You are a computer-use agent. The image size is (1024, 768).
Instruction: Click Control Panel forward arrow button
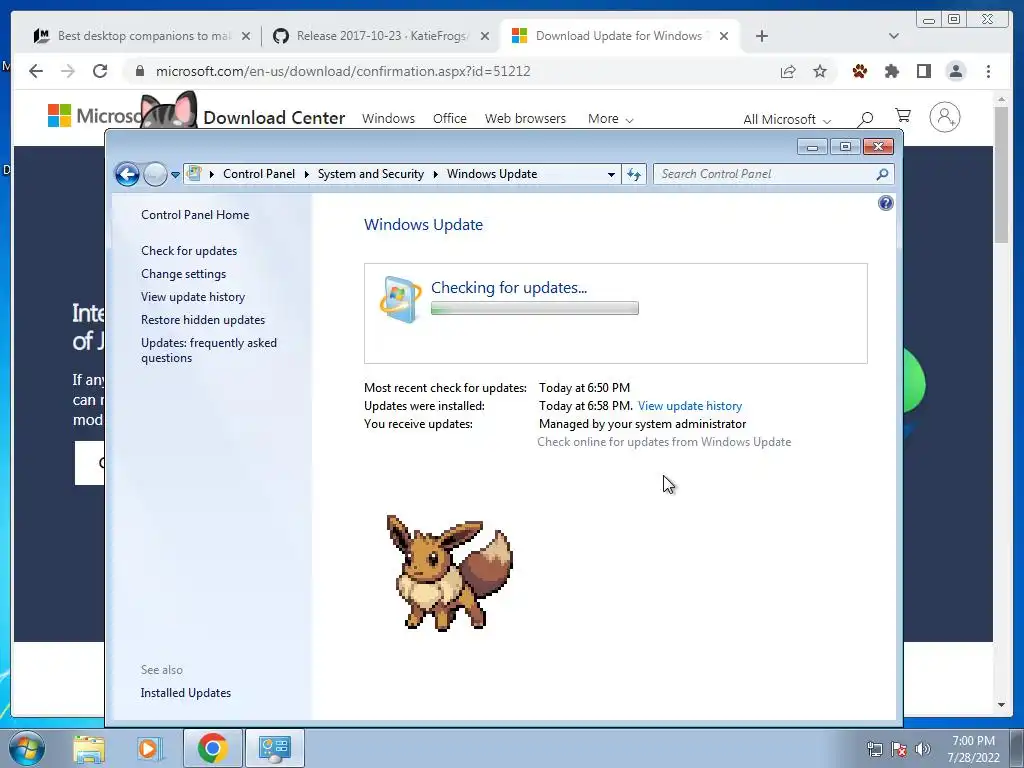pyautogui.click(x=155, y=174)
